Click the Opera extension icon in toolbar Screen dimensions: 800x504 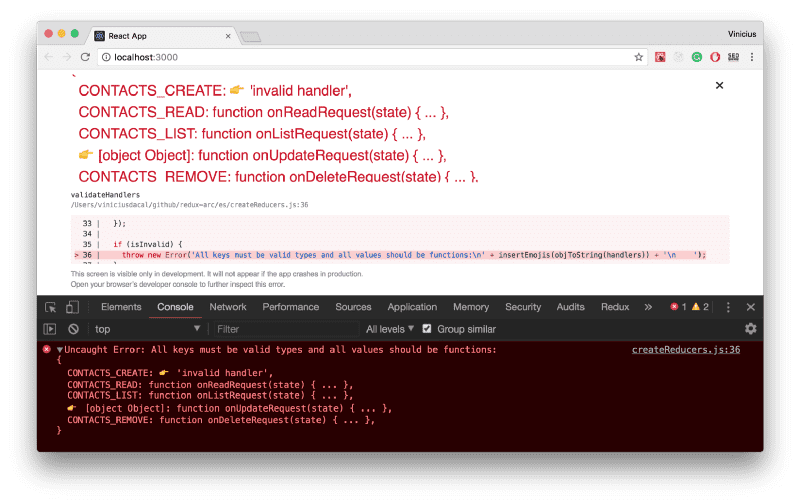click(715, 57)
